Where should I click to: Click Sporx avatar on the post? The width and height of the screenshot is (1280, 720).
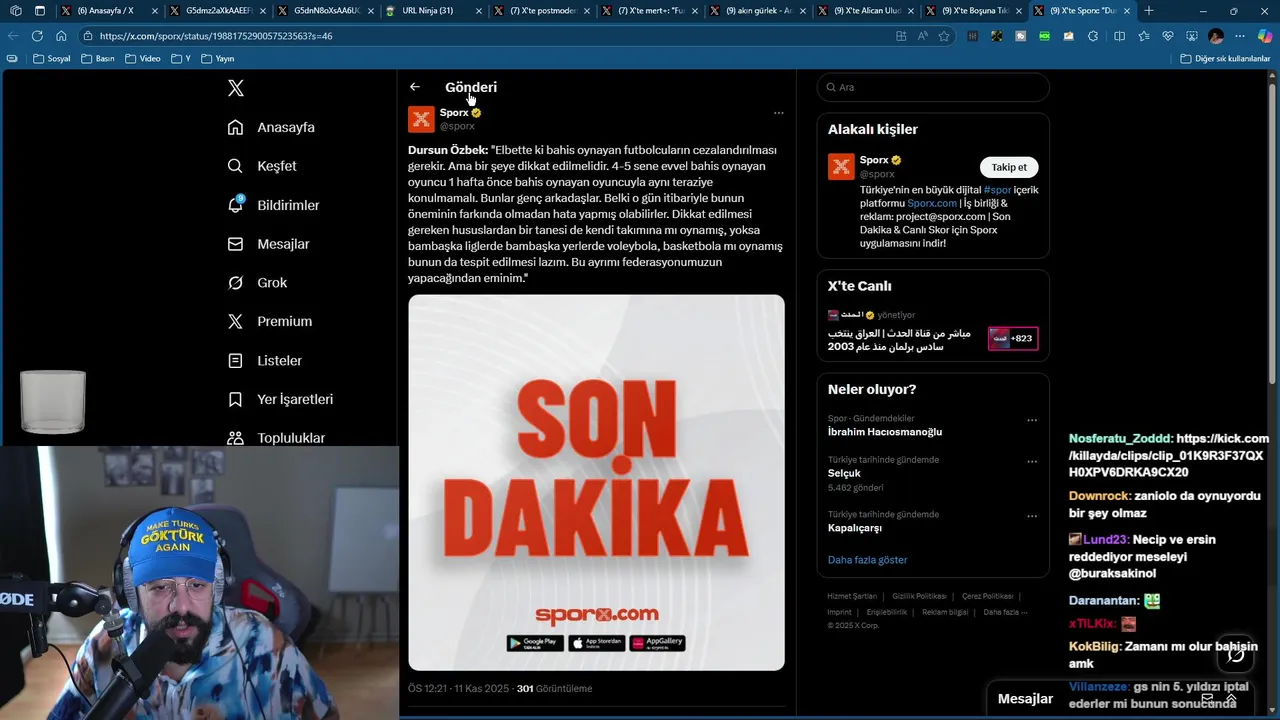(421, 119)
